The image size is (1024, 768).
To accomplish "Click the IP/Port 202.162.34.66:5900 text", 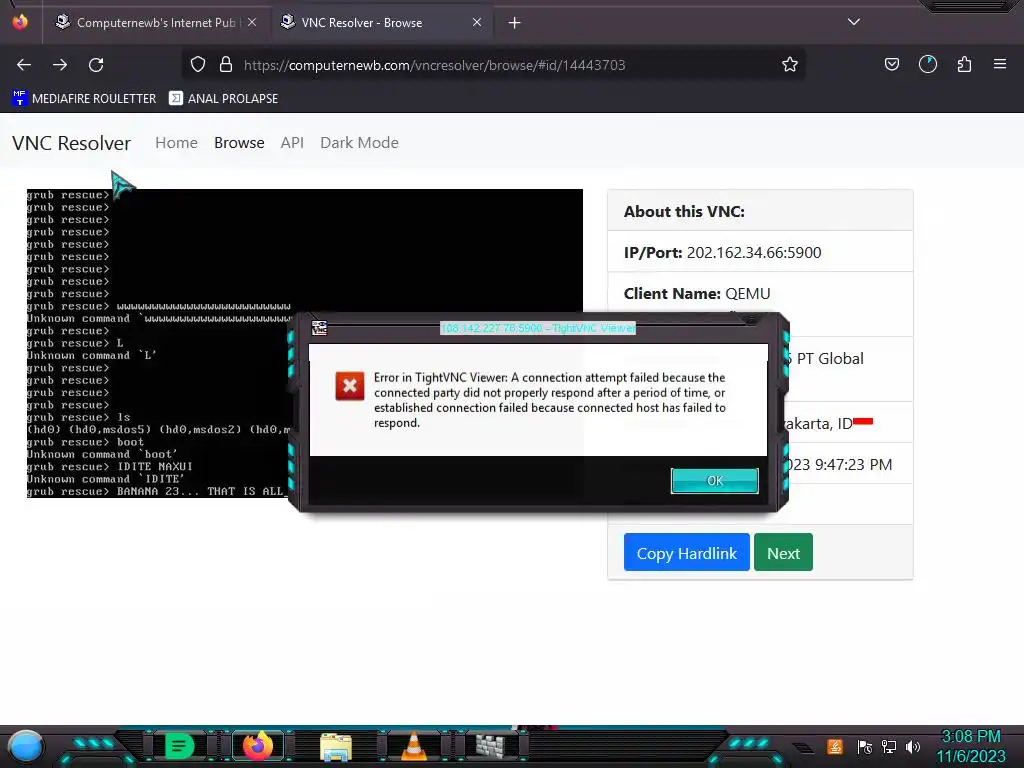I will (x=722, y=253).
